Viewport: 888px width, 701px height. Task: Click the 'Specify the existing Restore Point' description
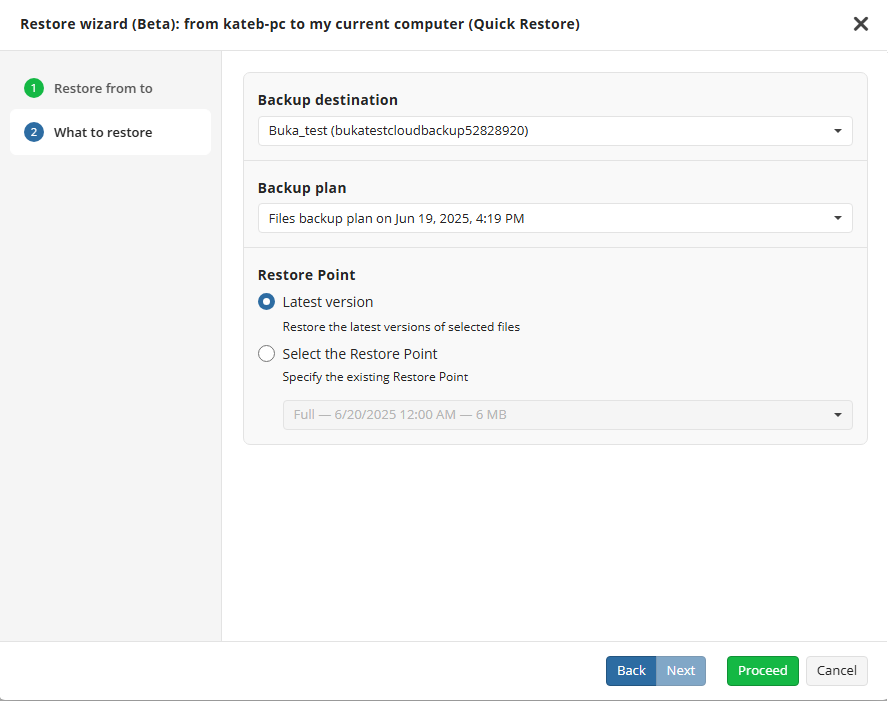point(375,378)
